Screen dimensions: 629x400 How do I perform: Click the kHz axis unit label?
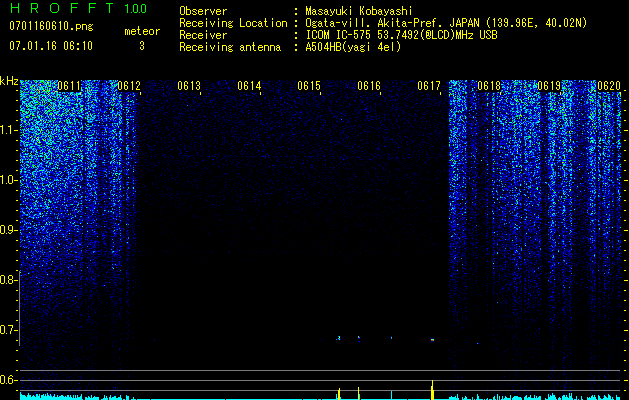pyautogui.click(x=9, y=81)
